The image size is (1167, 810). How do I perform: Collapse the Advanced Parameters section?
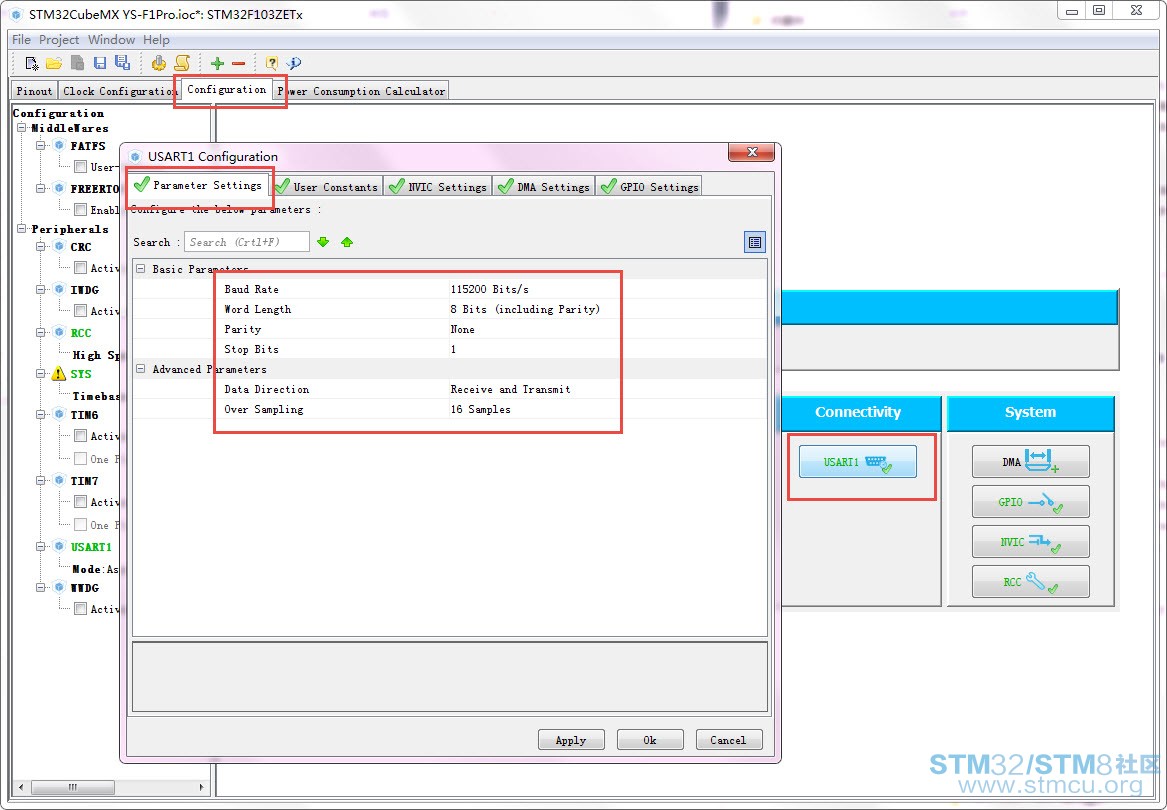141,369
